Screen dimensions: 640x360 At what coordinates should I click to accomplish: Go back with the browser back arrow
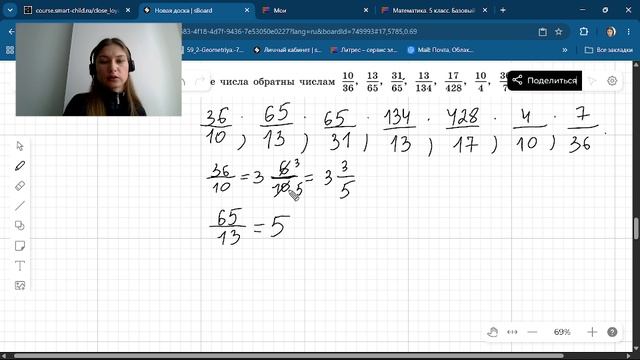pyautogui.click(x=11, y=31)
